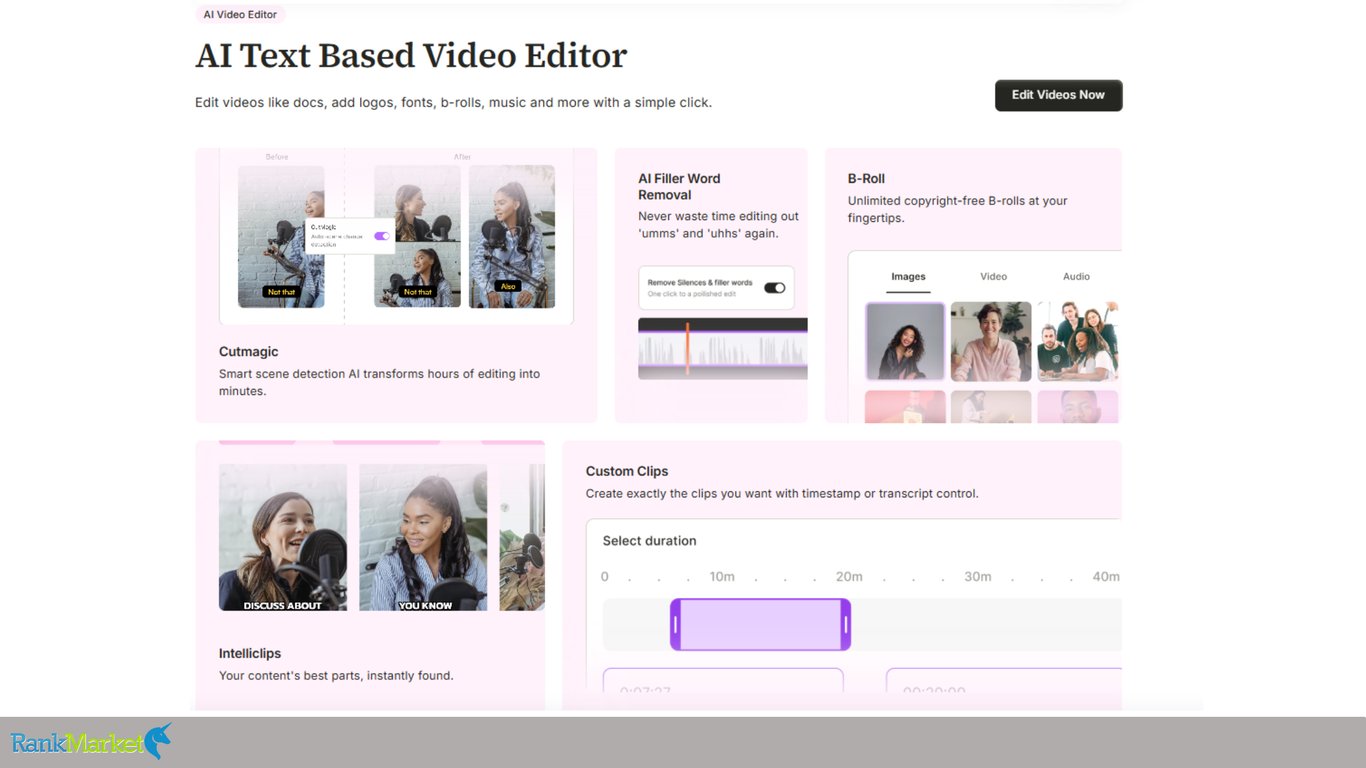Switch to the Audio tab
The height and width of the screenshot is (768, 1366).
point(1076,277)
